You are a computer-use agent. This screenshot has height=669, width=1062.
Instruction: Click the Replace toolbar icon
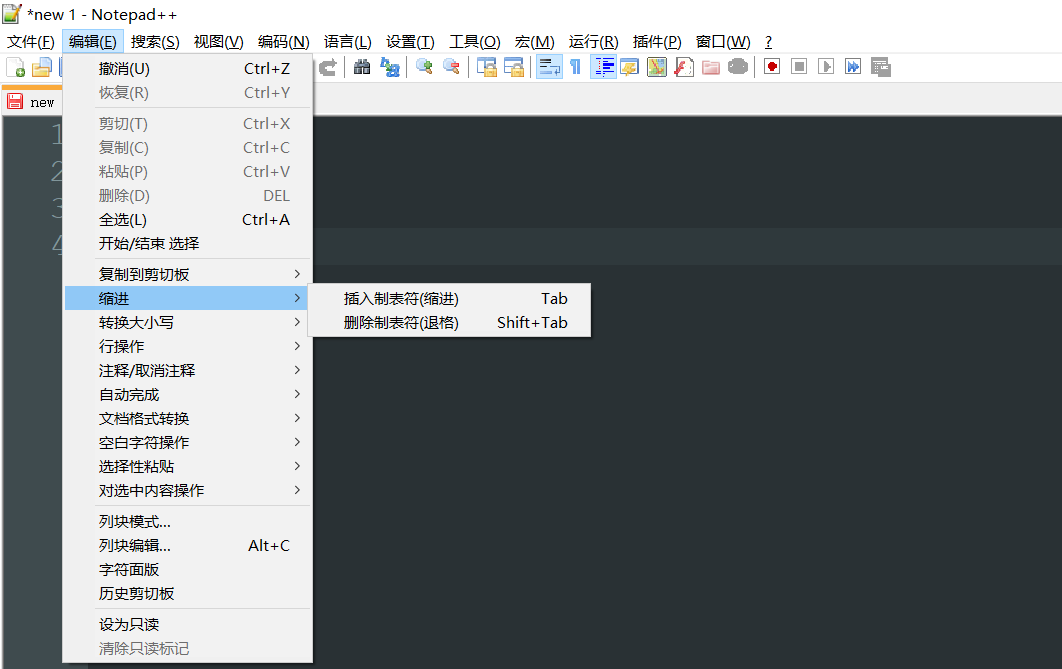(x=390, y=67)
